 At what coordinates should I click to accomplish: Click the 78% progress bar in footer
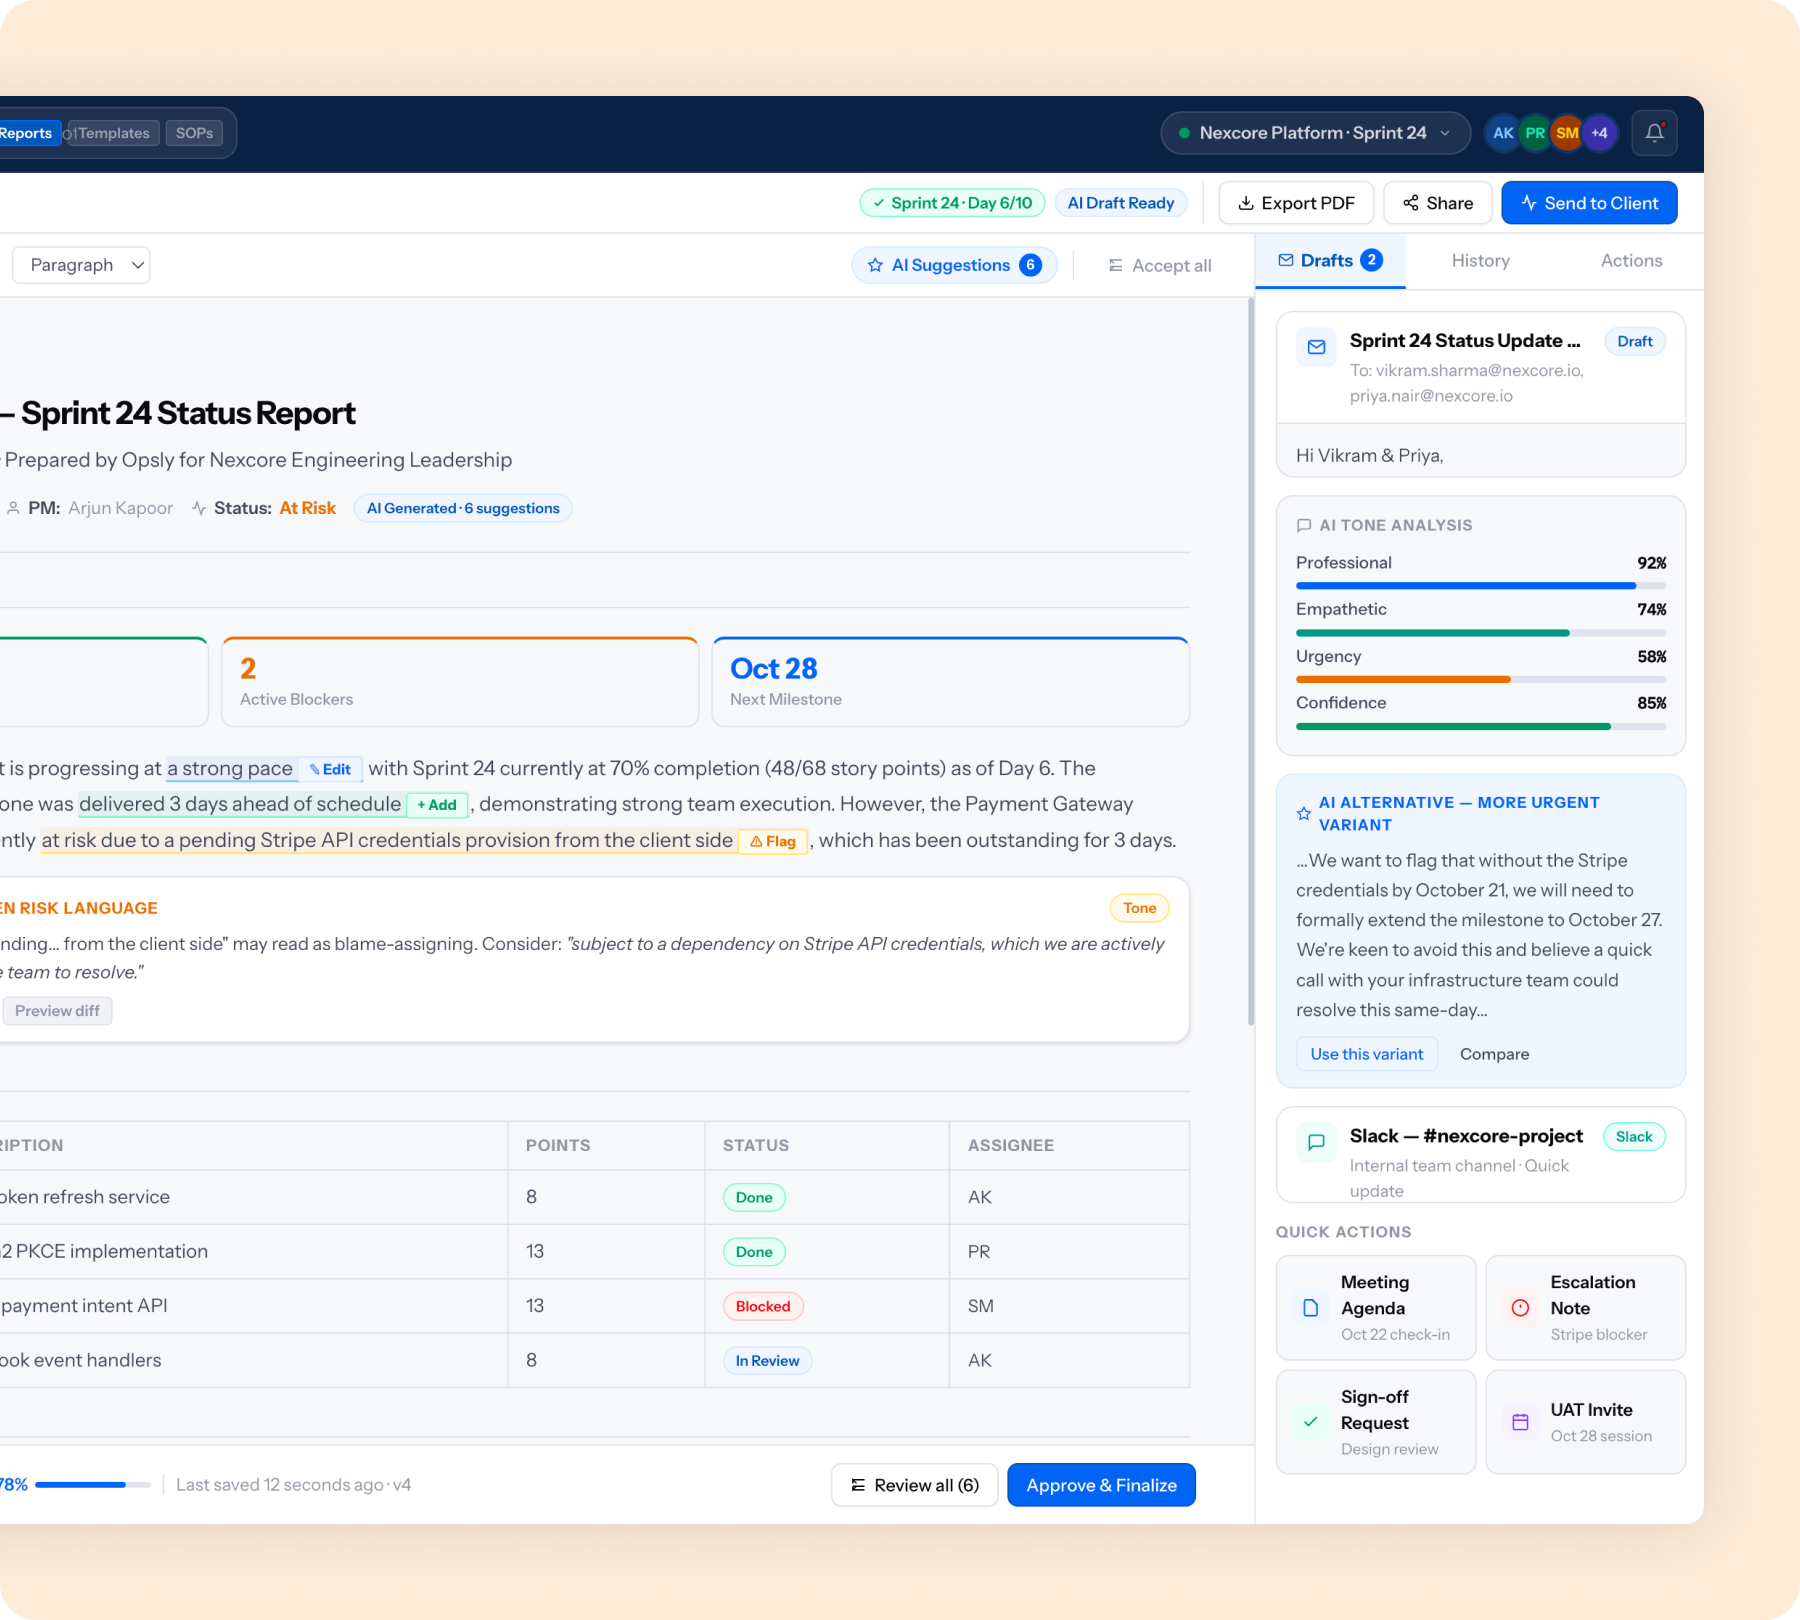click(x=92, y=1485)
